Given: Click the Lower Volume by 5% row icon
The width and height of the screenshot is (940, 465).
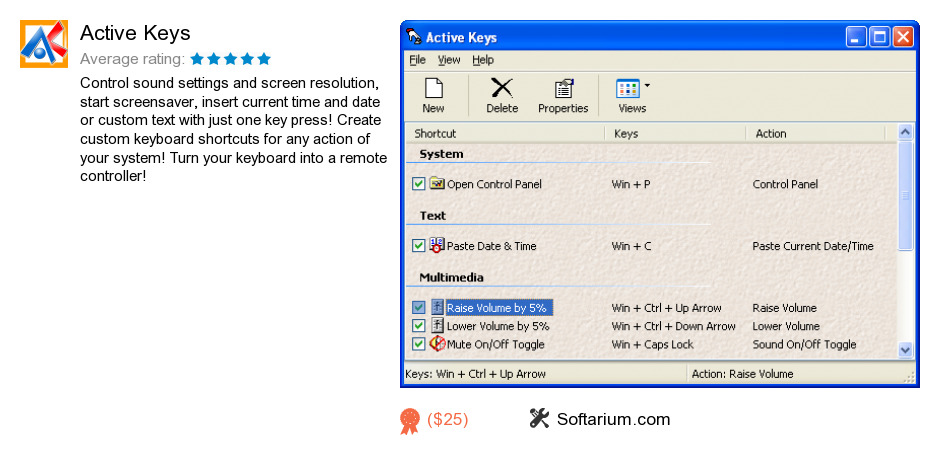Looking at the screenshot, I should (x=438, y=325).
